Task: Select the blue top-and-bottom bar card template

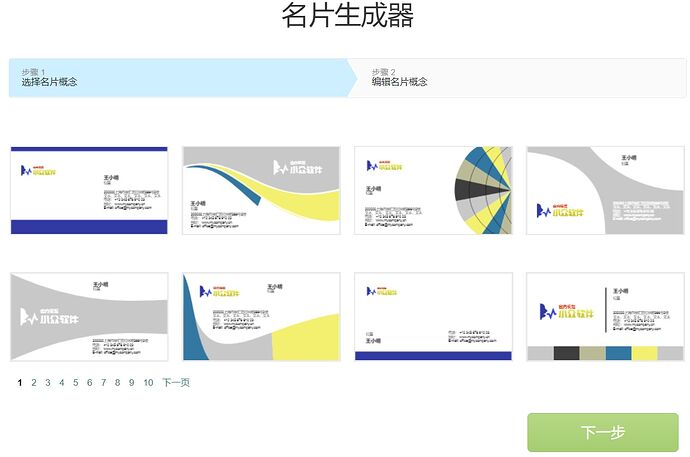Action: 89,190
